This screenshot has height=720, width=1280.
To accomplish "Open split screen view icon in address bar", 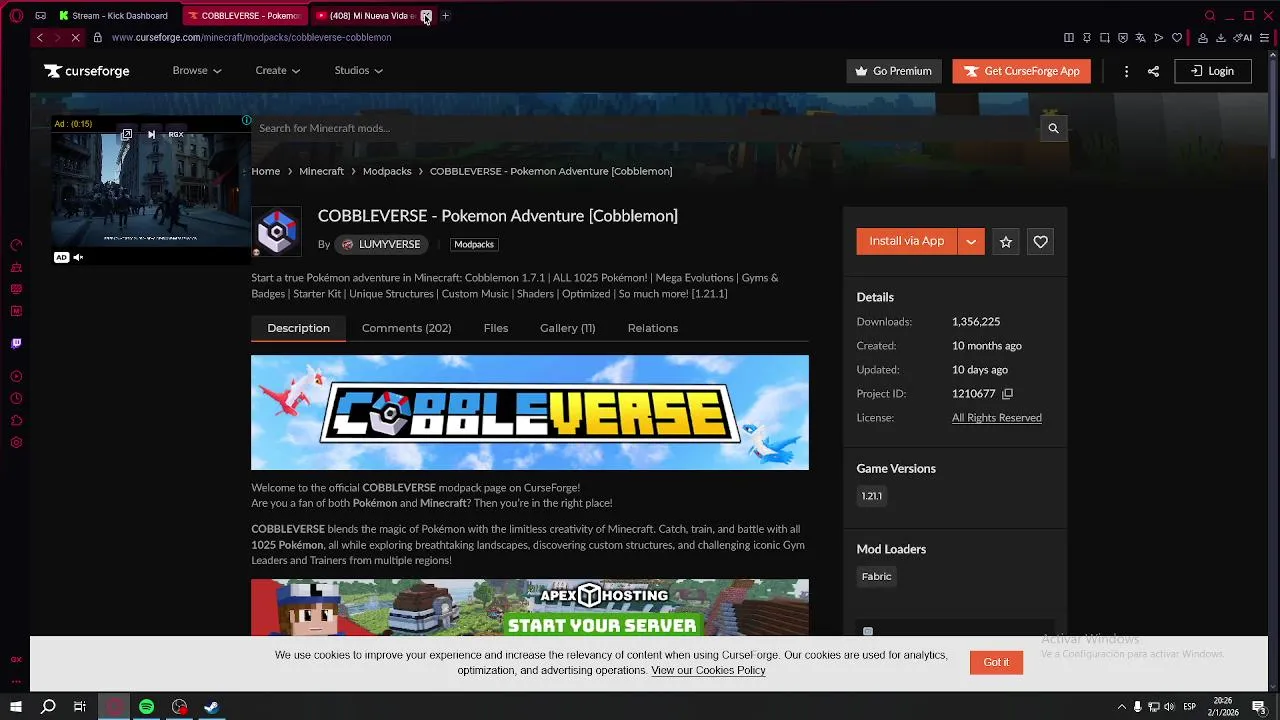I will [1069, 38].
